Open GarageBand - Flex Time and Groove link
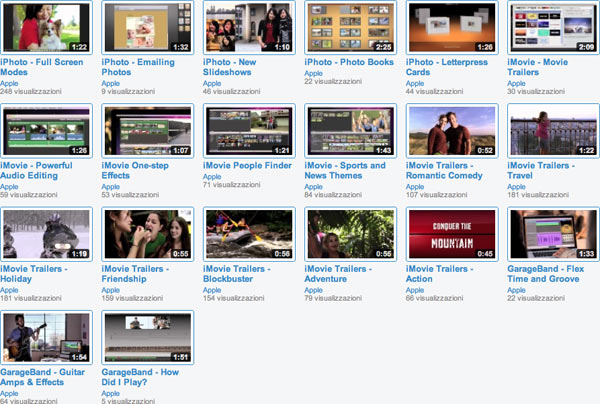The width and height of the screenshot is (600, 404). coord(546,275)
